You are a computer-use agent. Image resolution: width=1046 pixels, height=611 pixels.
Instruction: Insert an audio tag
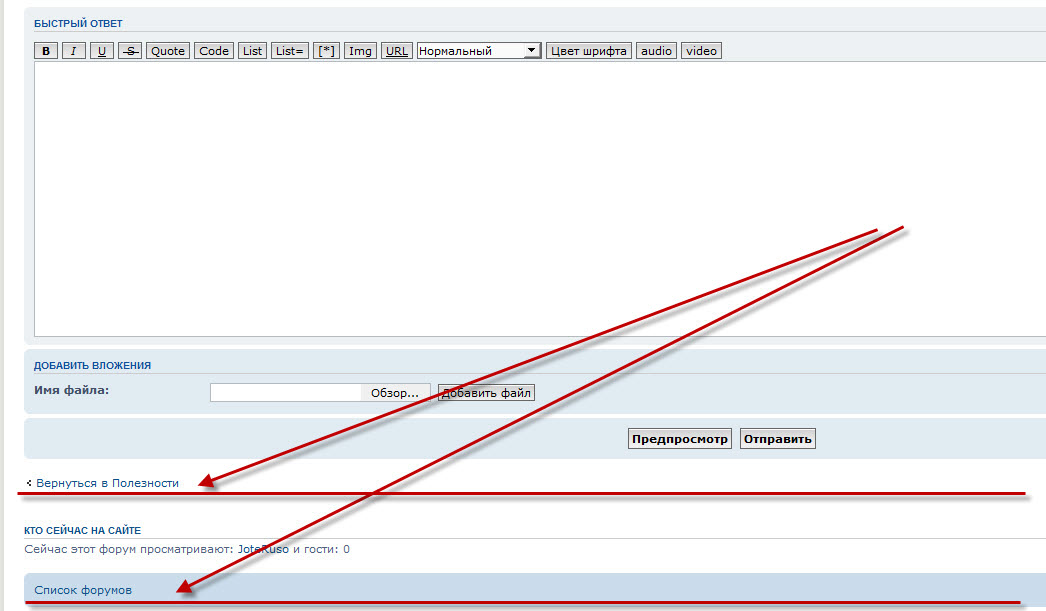click(657, 51)
